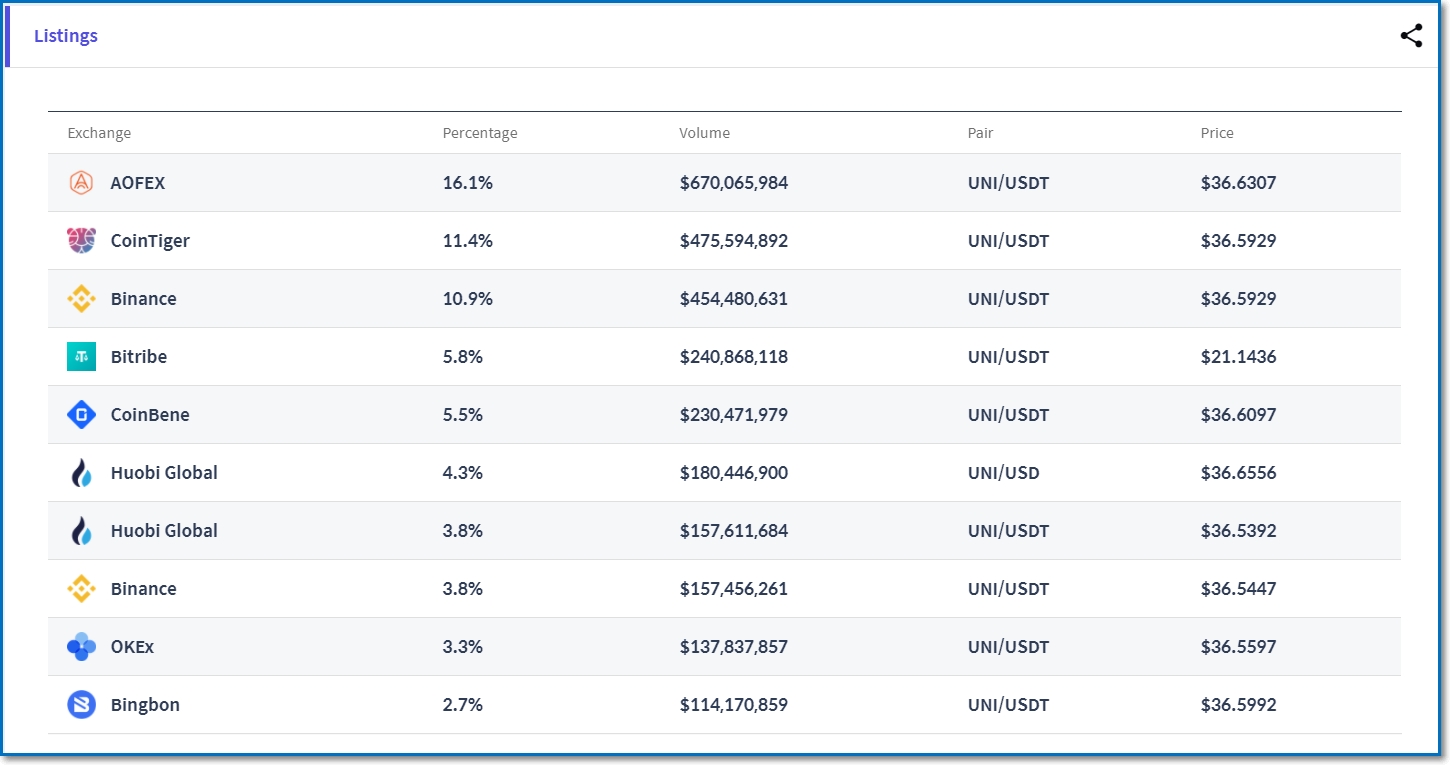The height and width of the screenshot is (765, 1450).
Task: Click the OKEx volume $137,837,857
Action: click(733, 647)
